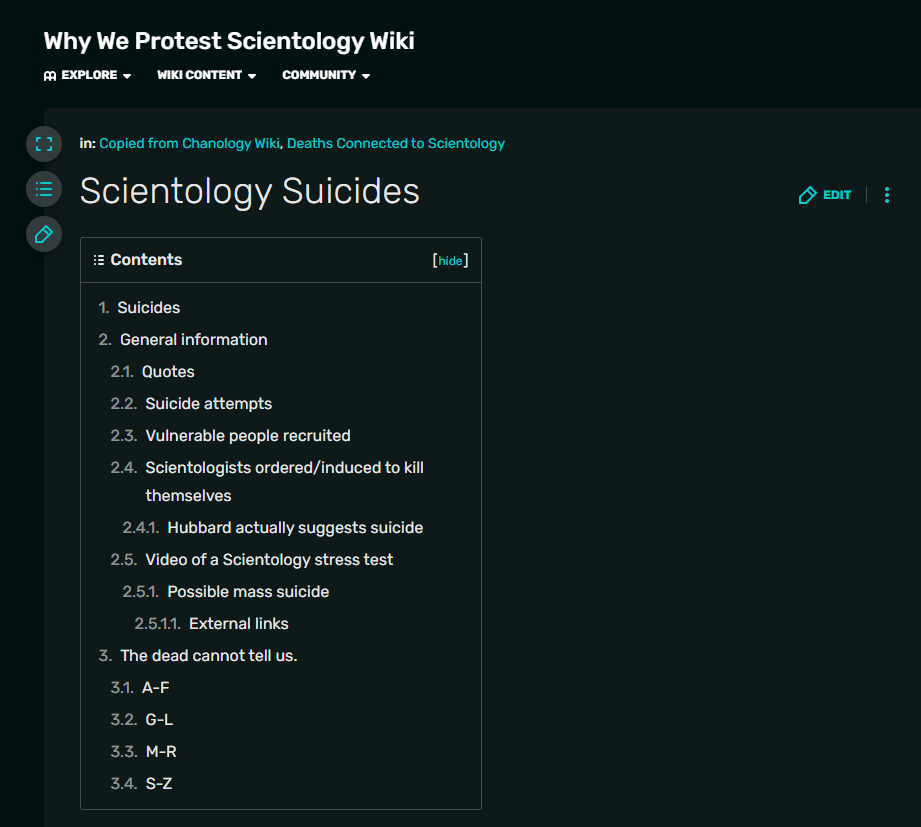The image size is (921, 827).
Task: Jump to External links section
Action: 238,624
